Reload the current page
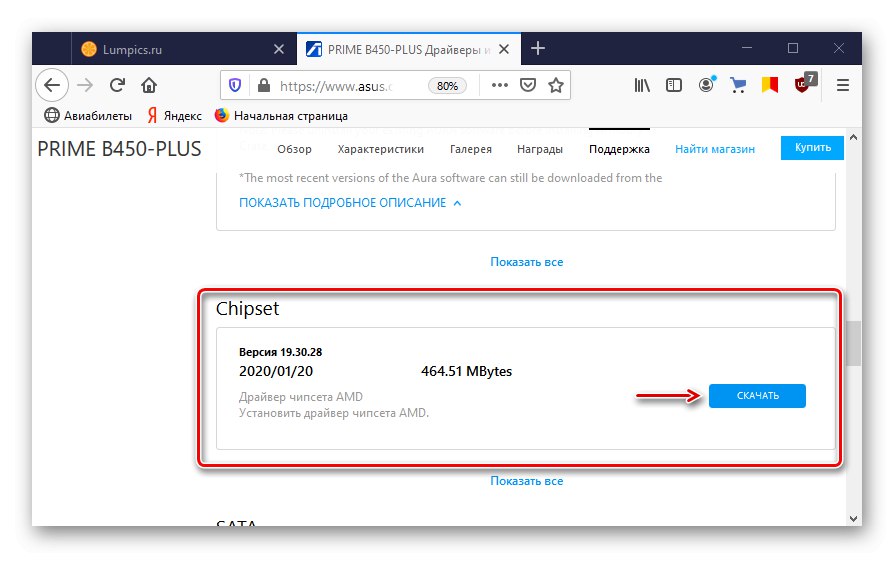Screen dimensions: 894x569 [x=117, y=86]
